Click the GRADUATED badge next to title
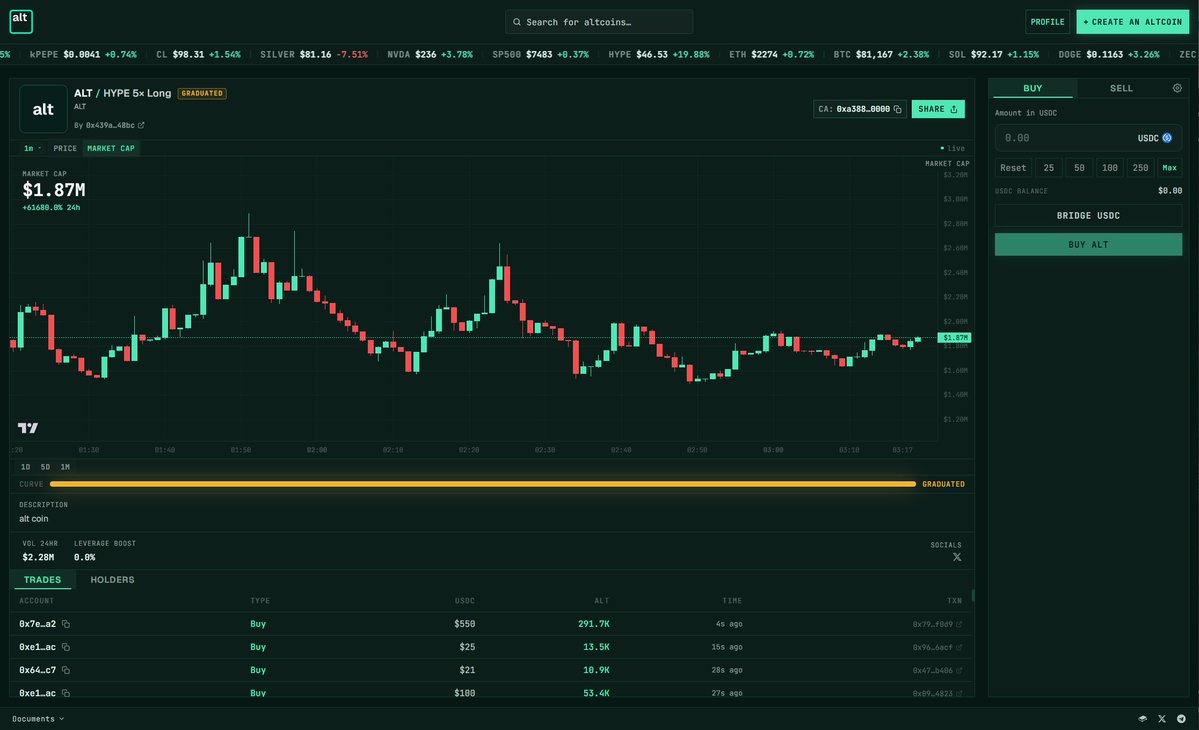Viewport: 1199px width, 730px height. click(202, 93)
